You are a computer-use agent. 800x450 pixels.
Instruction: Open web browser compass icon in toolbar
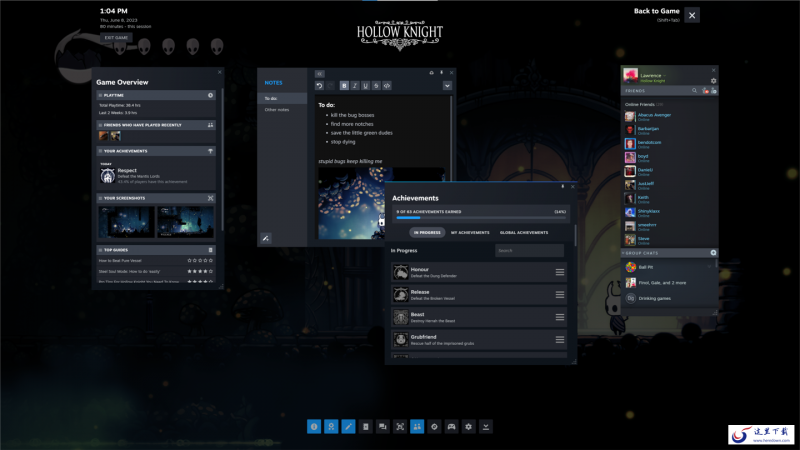[x=434, y=427]
